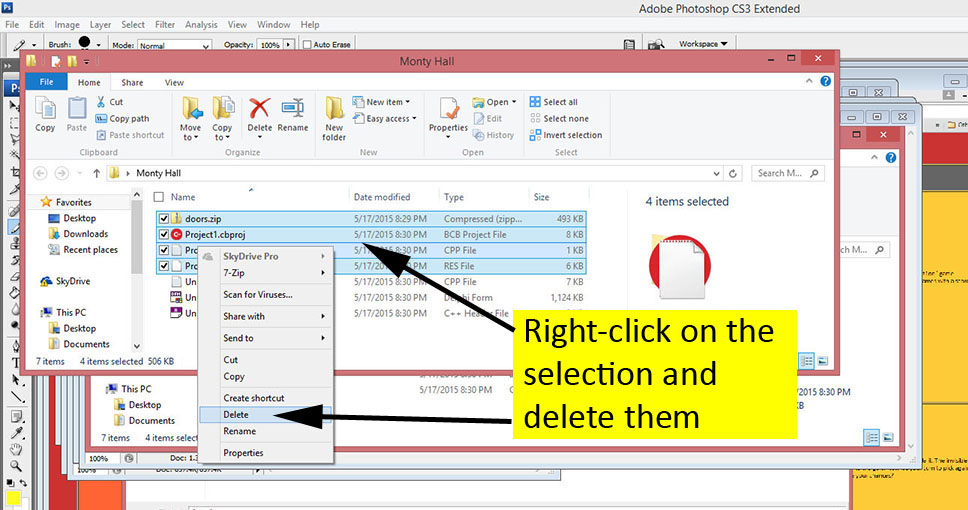This screenshot has width=968, height=510.
Task: Open Downloads in Favorites navigation pane
Action: point(78,234)
